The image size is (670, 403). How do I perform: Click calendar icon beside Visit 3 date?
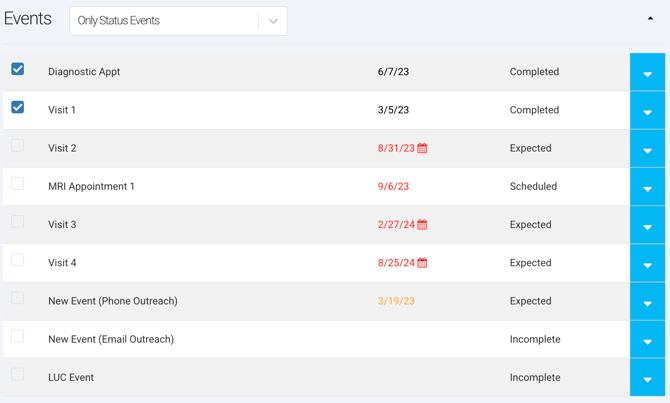[x=422, y=225]
